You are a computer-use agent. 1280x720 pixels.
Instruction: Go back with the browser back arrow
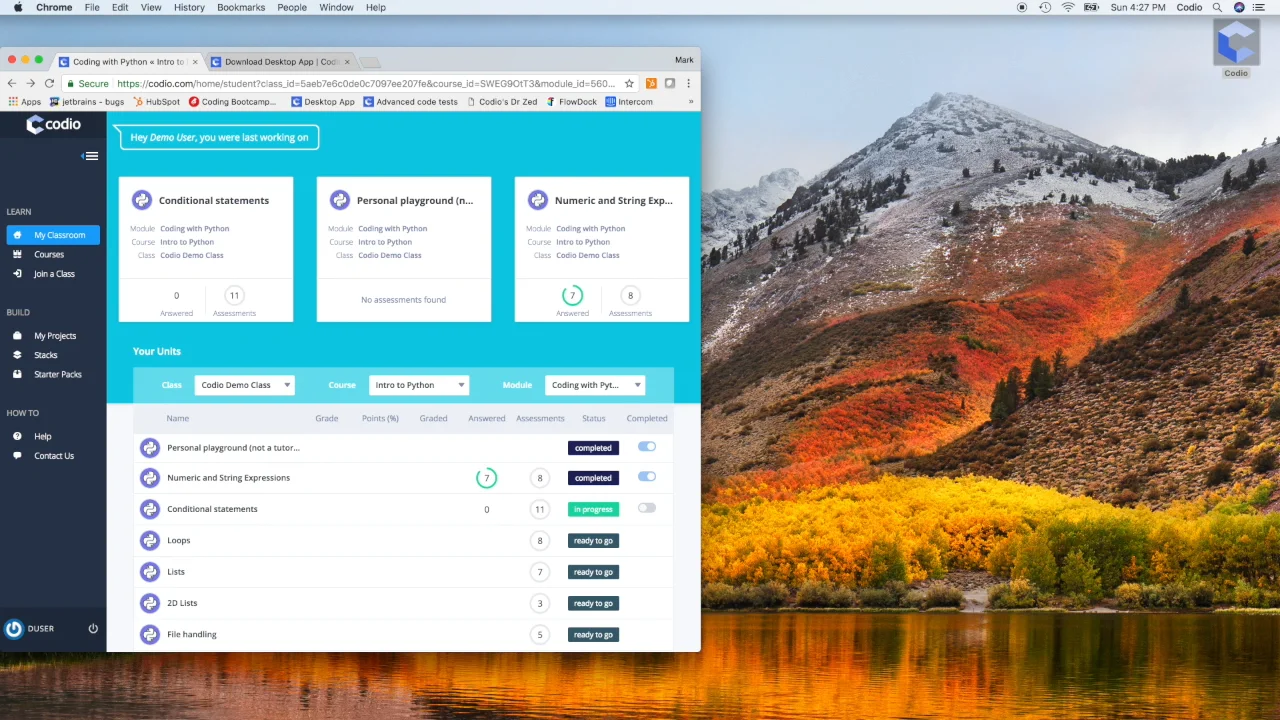pyautogui.click(x=12, y=83)
